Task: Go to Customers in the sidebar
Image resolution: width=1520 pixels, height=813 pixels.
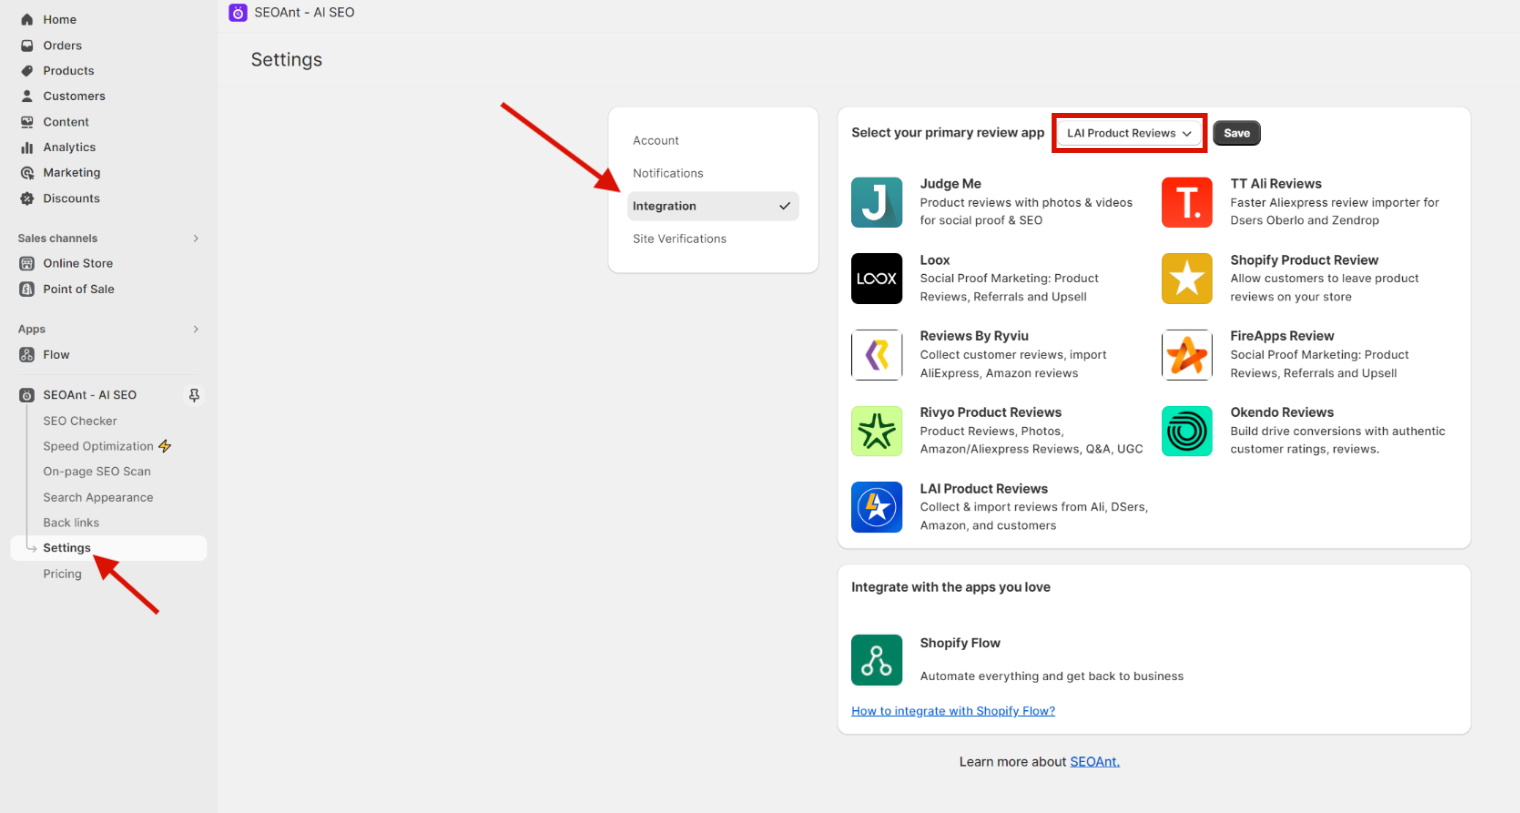Action: coord(74,96)
